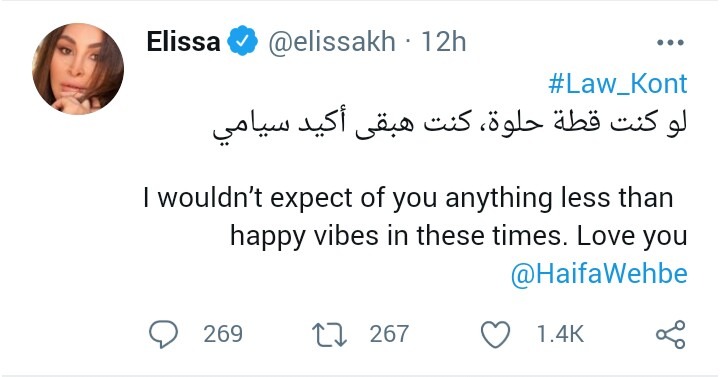Viewport: 720px width, 377px height.
Task: Click the 267 retweets count
Action: 389,334
